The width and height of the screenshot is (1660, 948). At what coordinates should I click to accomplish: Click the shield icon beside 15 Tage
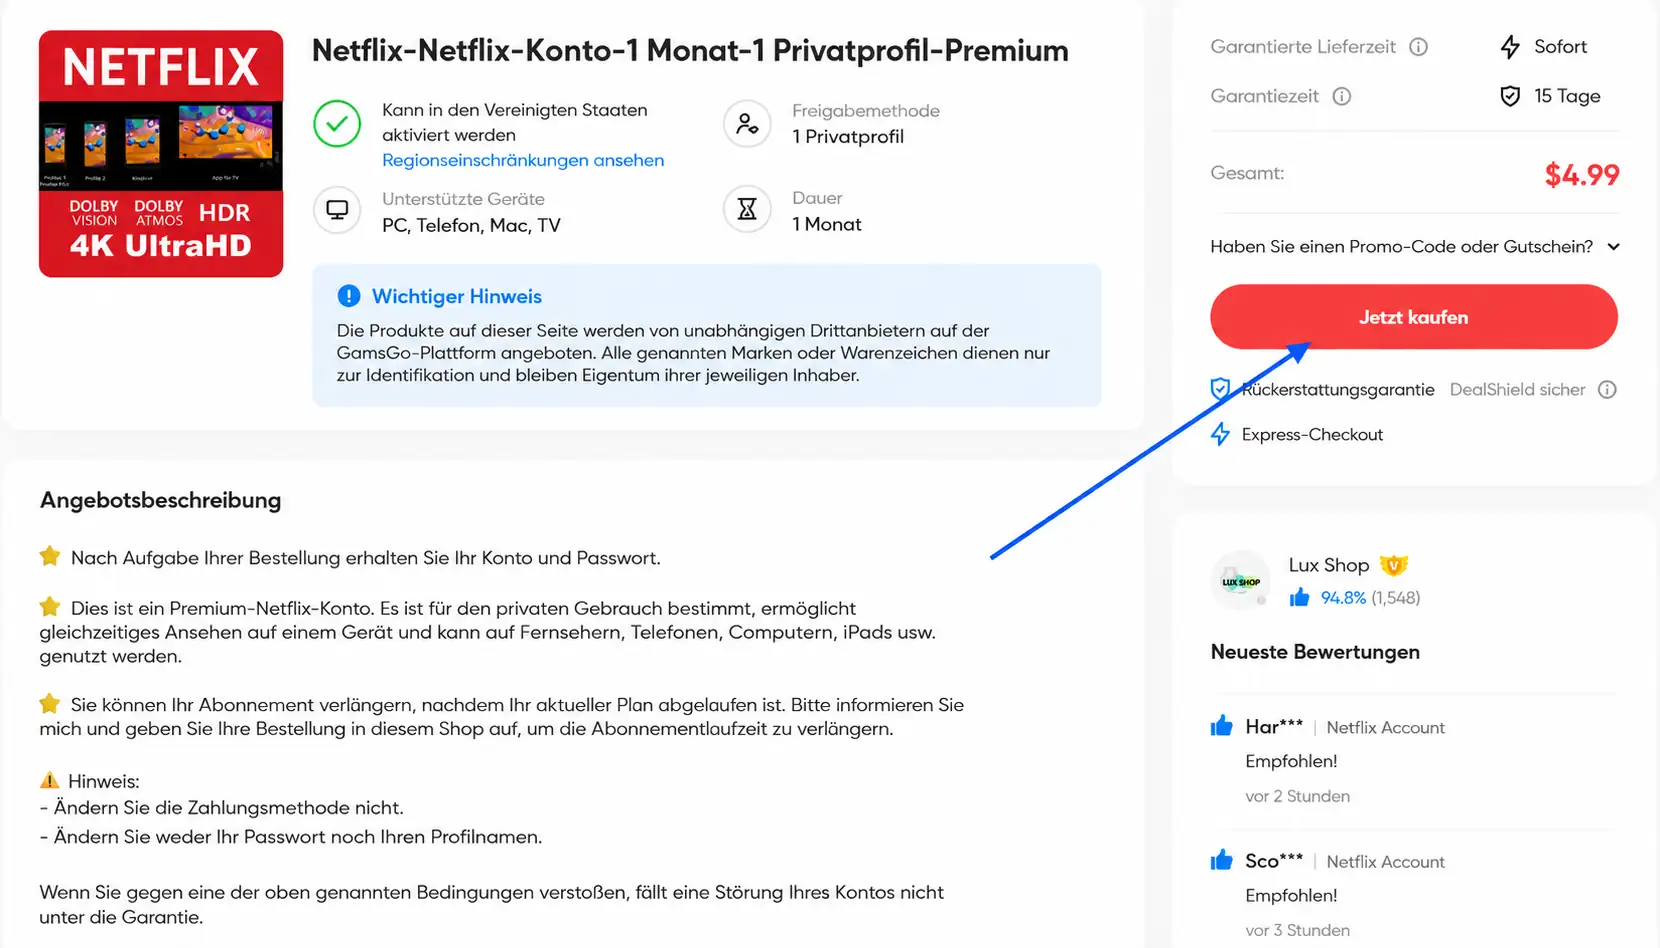coord(1510,96)
